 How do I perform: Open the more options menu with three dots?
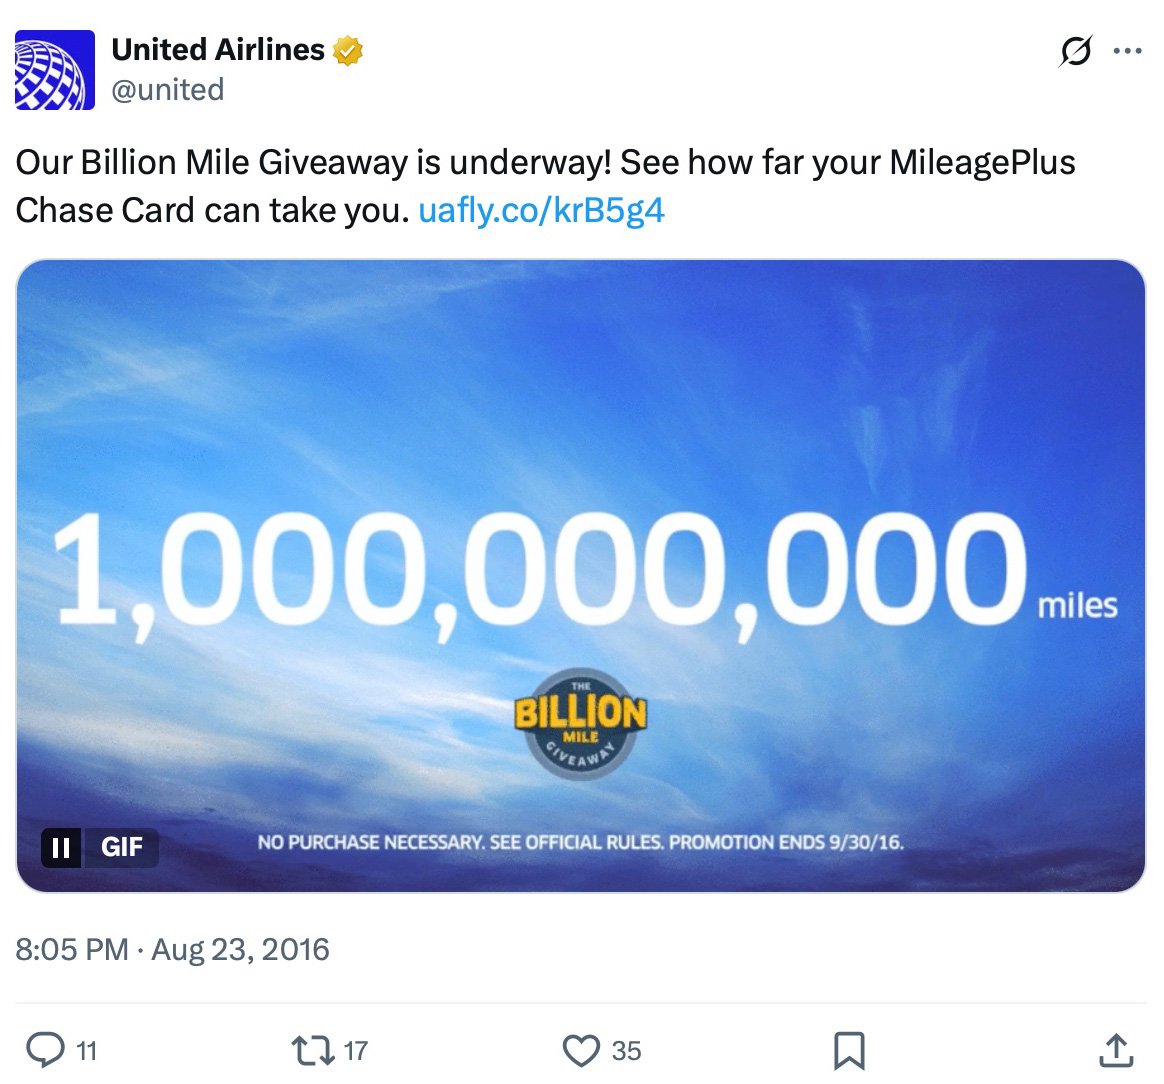pyautogui.click(x=1128, y=50)
